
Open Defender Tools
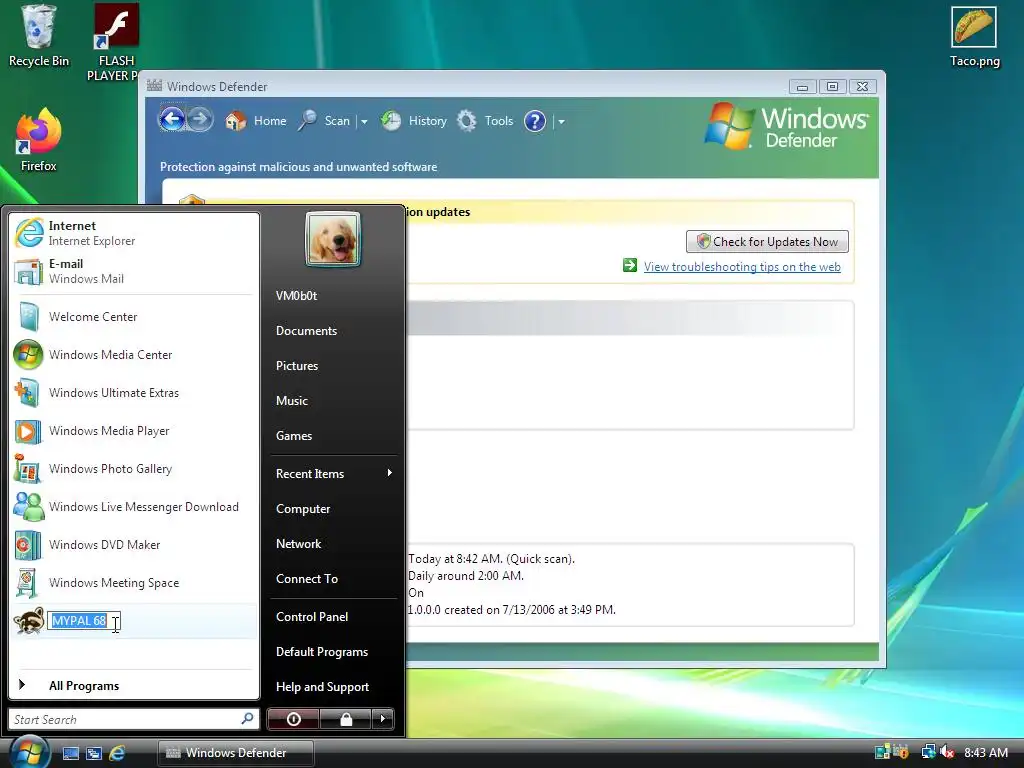(485, 121)
